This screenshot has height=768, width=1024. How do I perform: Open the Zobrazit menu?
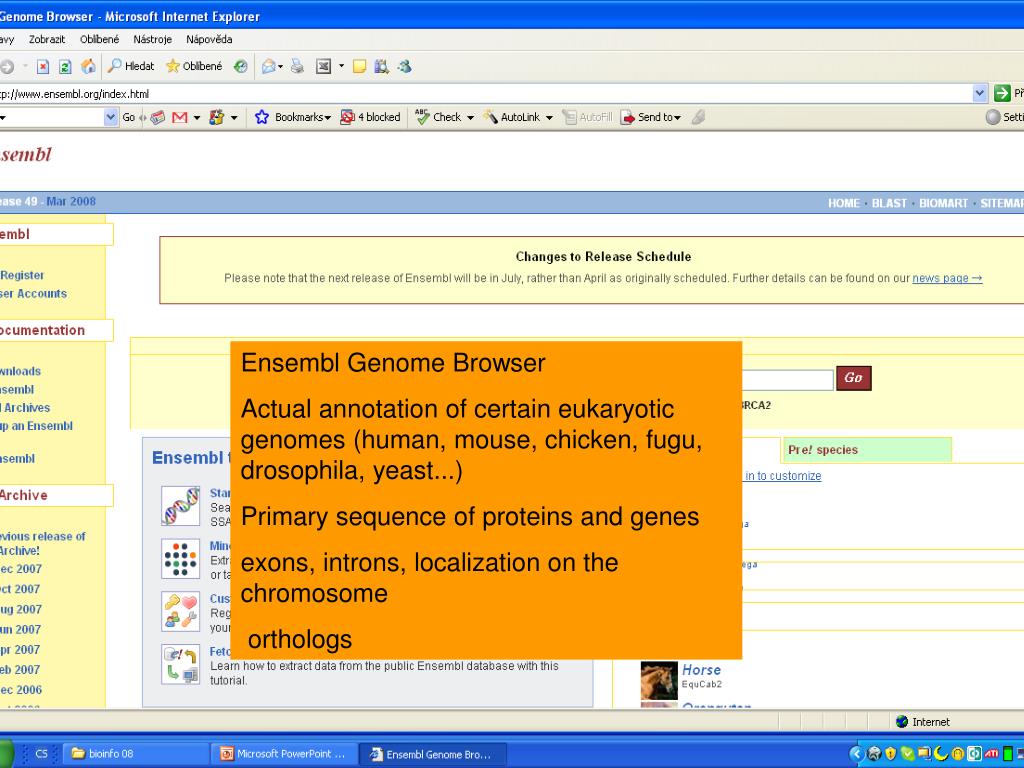[47, 39]
